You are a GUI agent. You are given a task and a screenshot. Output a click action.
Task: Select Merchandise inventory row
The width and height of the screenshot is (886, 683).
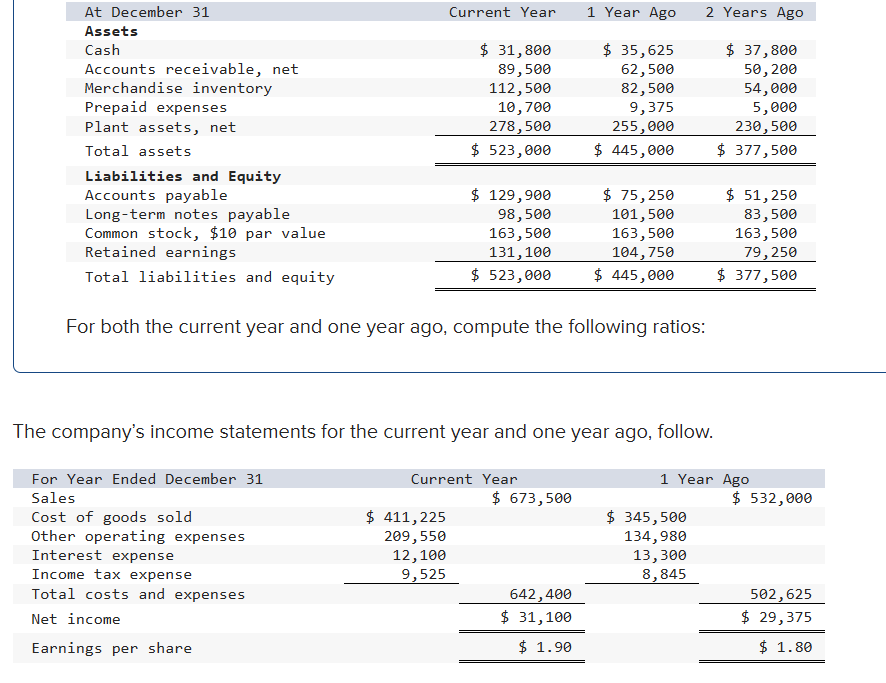(x=160, y=87)
